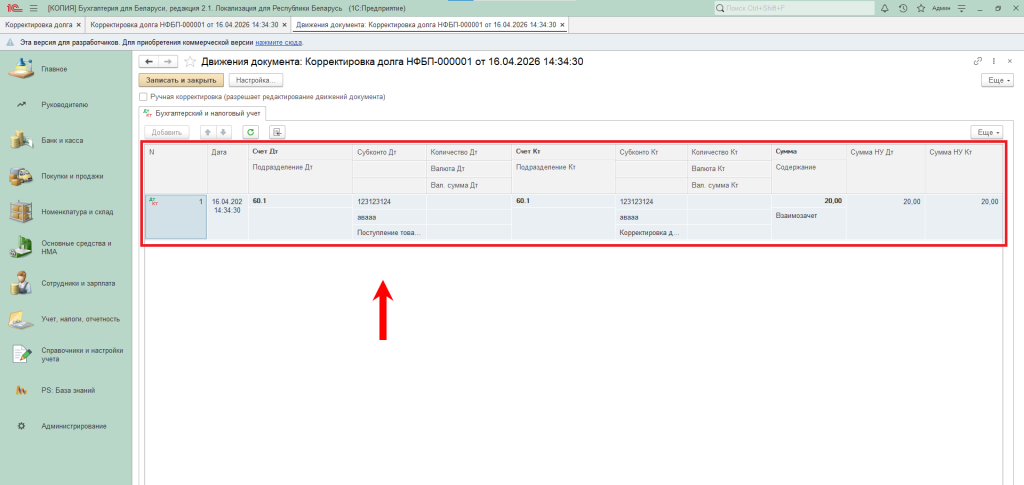
Task: Open the main hamburger menu
Action: [x=33, y=8]
